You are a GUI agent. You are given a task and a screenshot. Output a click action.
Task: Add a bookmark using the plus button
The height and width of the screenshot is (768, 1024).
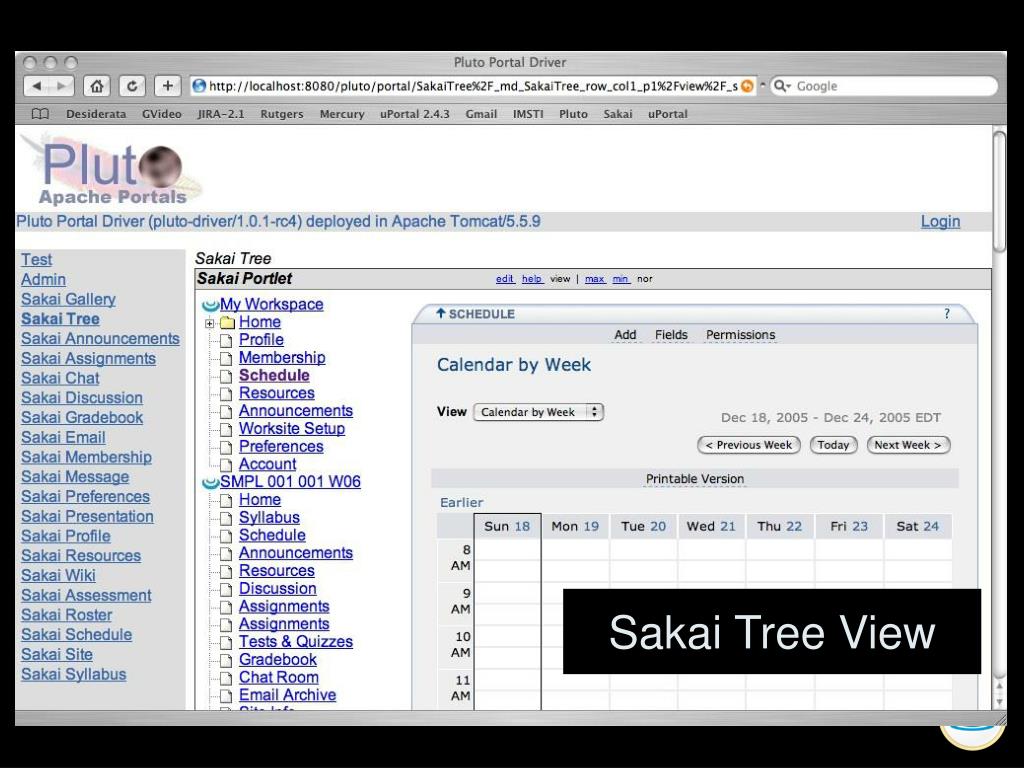click(168, 86)
